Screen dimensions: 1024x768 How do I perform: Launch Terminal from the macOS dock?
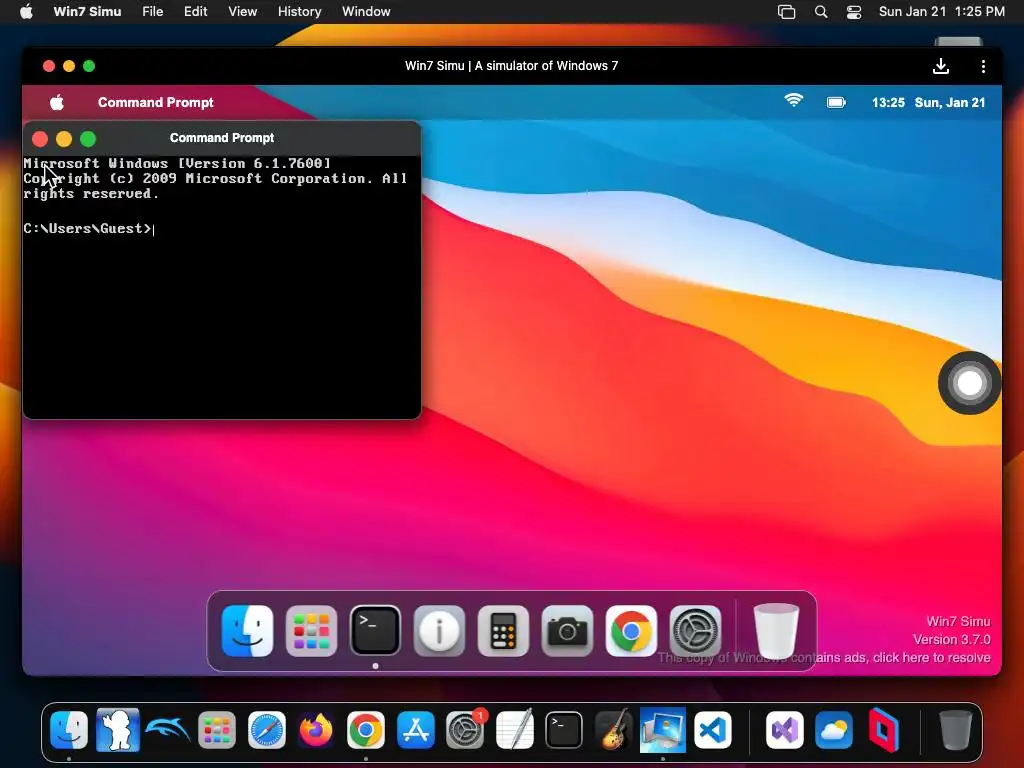[564, 729]
